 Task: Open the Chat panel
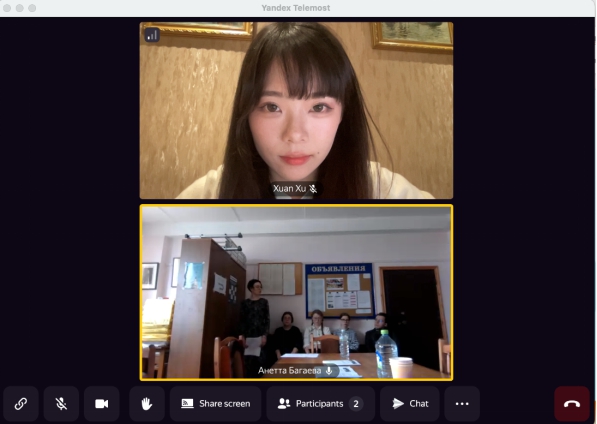(410, 403)
